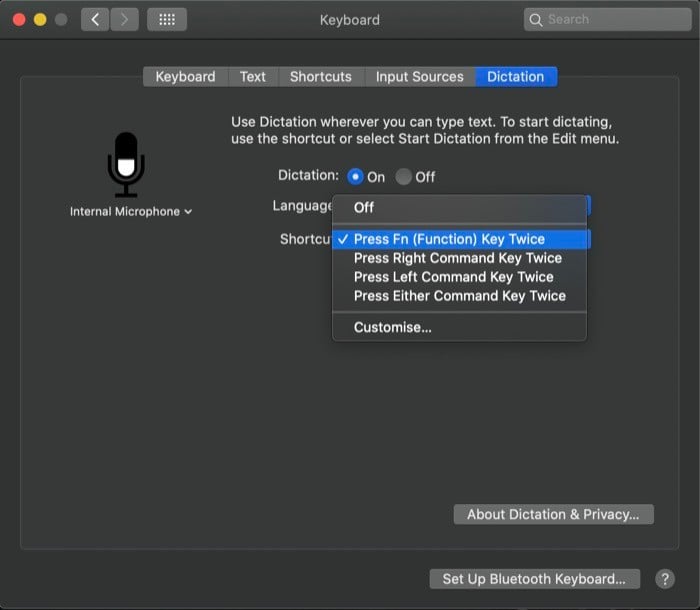Open the Input Sources tab
Viewport: 700px width, 610px height.
click(420, 76)
